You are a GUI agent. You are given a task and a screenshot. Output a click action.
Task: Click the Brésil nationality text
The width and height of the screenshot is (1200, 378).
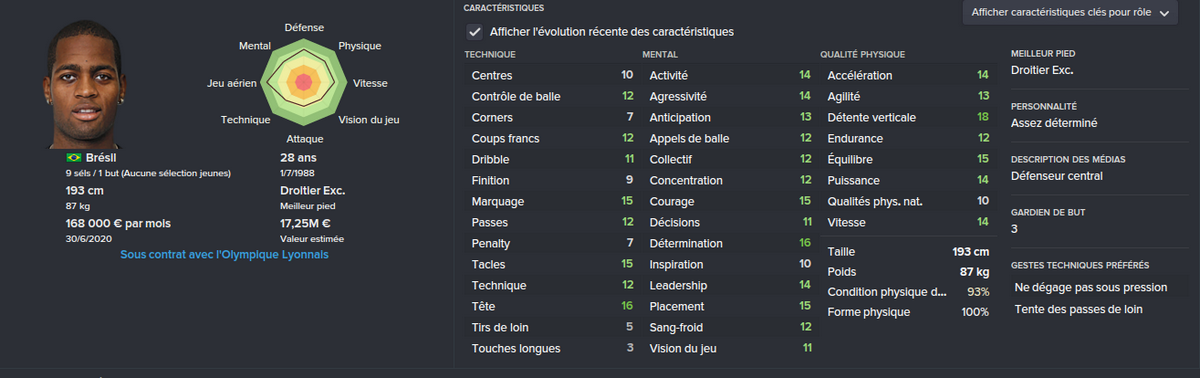tap(102, 158)
